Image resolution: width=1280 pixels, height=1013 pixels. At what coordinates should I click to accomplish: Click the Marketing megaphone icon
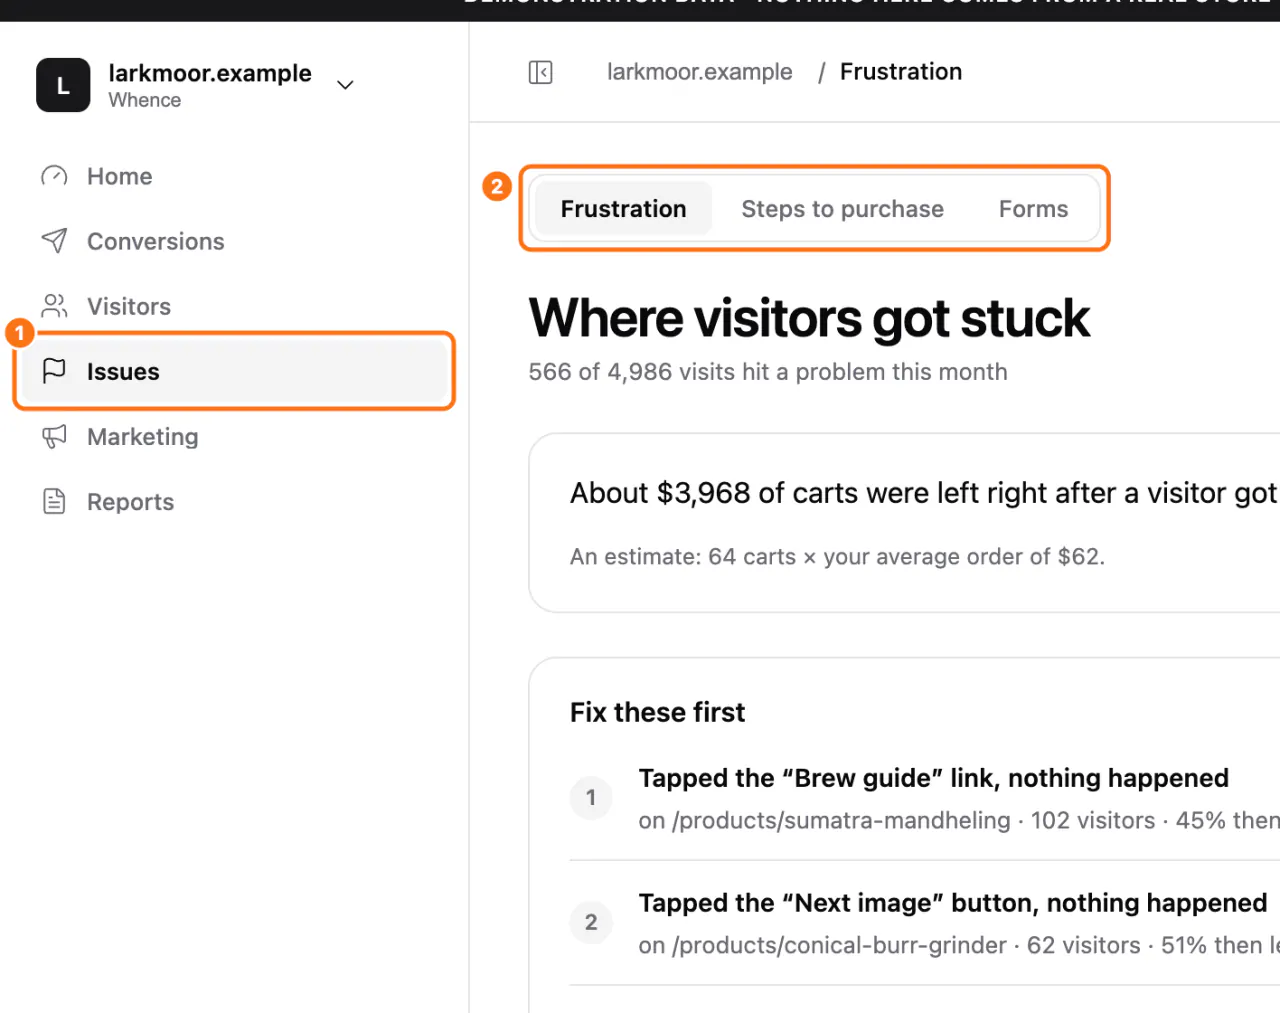click(x=54, y=436)
